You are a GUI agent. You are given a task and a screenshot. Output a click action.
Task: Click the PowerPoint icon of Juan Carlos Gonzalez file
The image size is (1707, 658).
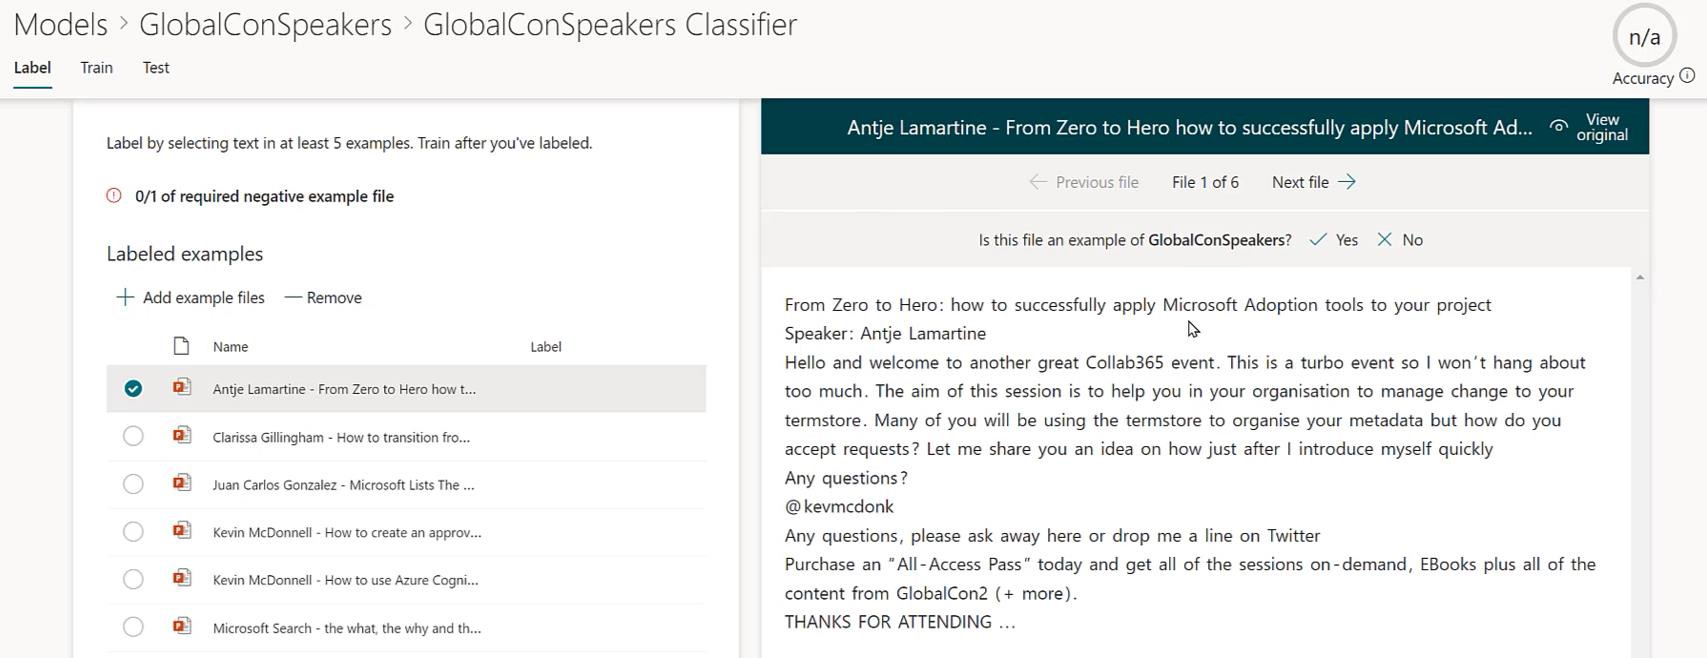tap(181, 483)
